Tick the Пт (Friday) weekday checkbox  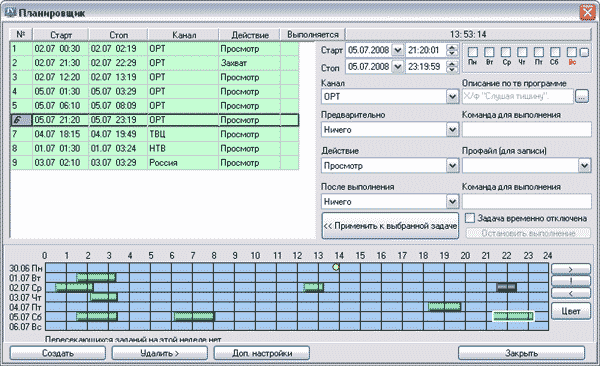[x=539, y=52]
